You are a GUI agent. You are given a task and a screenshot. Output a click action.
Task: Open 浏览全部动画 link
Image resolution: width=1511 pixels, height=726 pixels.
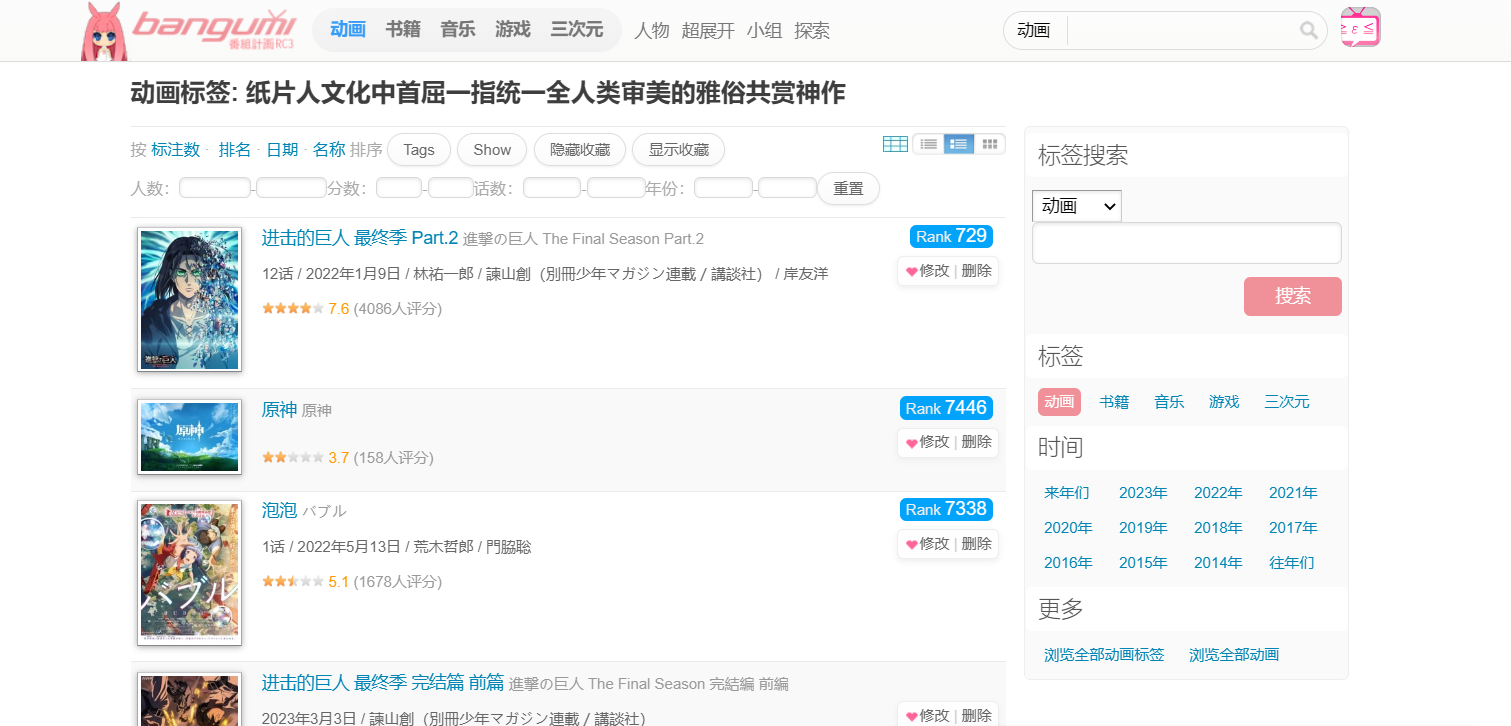click(1234, 655)
